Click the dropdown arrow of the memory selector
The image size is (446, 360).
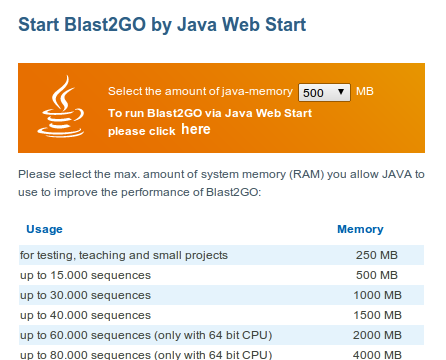341,92
